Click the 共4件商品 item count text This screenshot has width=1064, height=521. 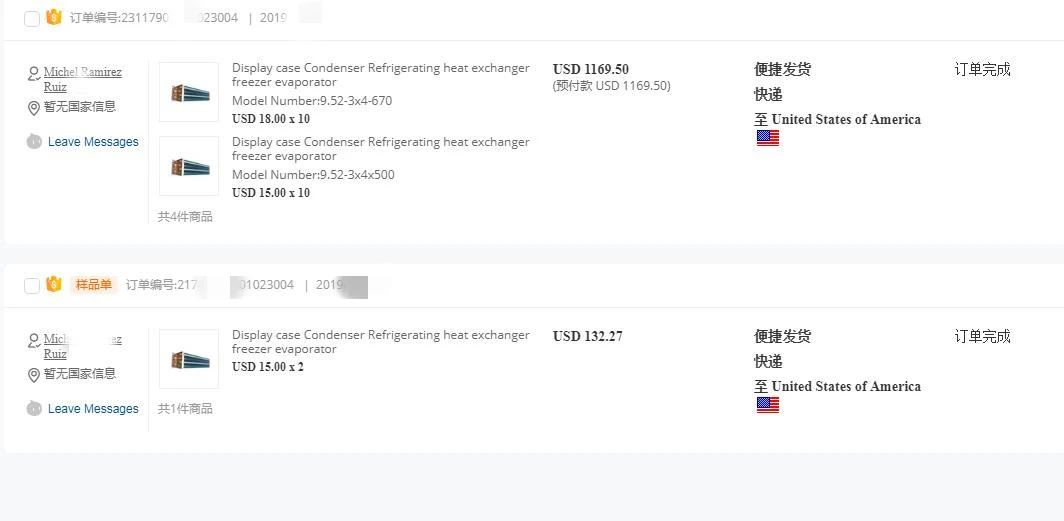(185, 216)
